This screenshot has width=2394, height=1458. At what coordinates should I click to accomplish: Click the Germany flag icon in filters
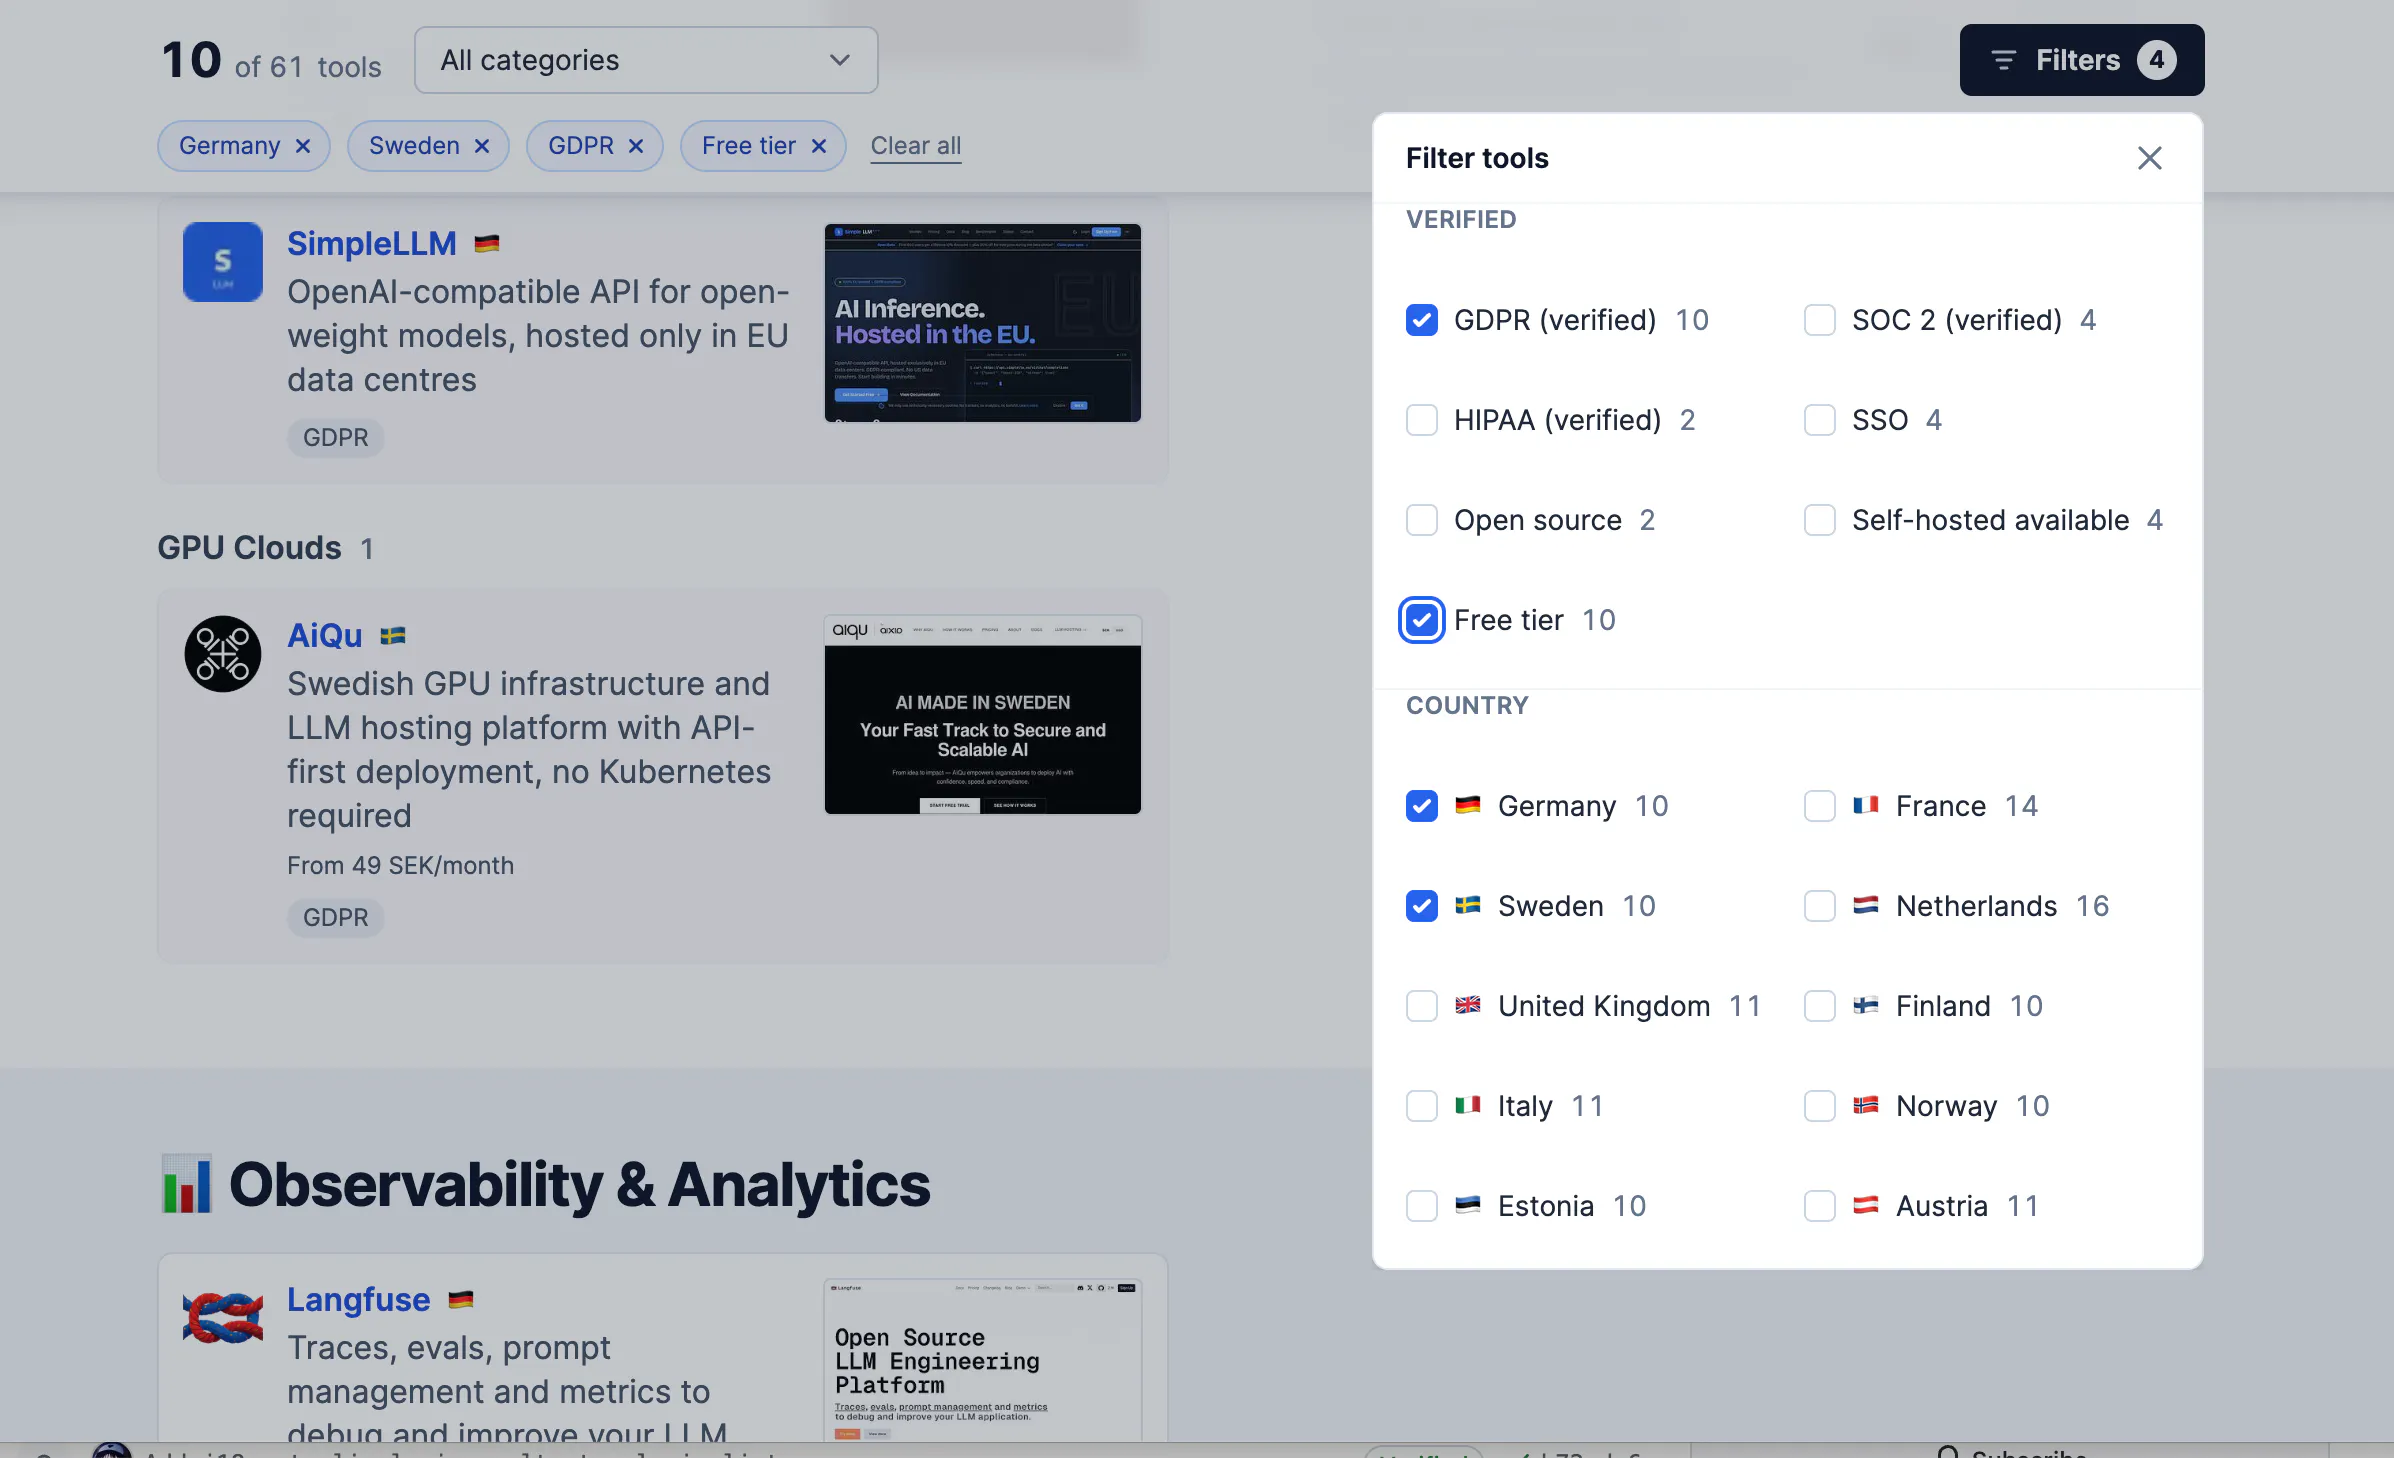pyautogui.click(x=1468, y=805)
